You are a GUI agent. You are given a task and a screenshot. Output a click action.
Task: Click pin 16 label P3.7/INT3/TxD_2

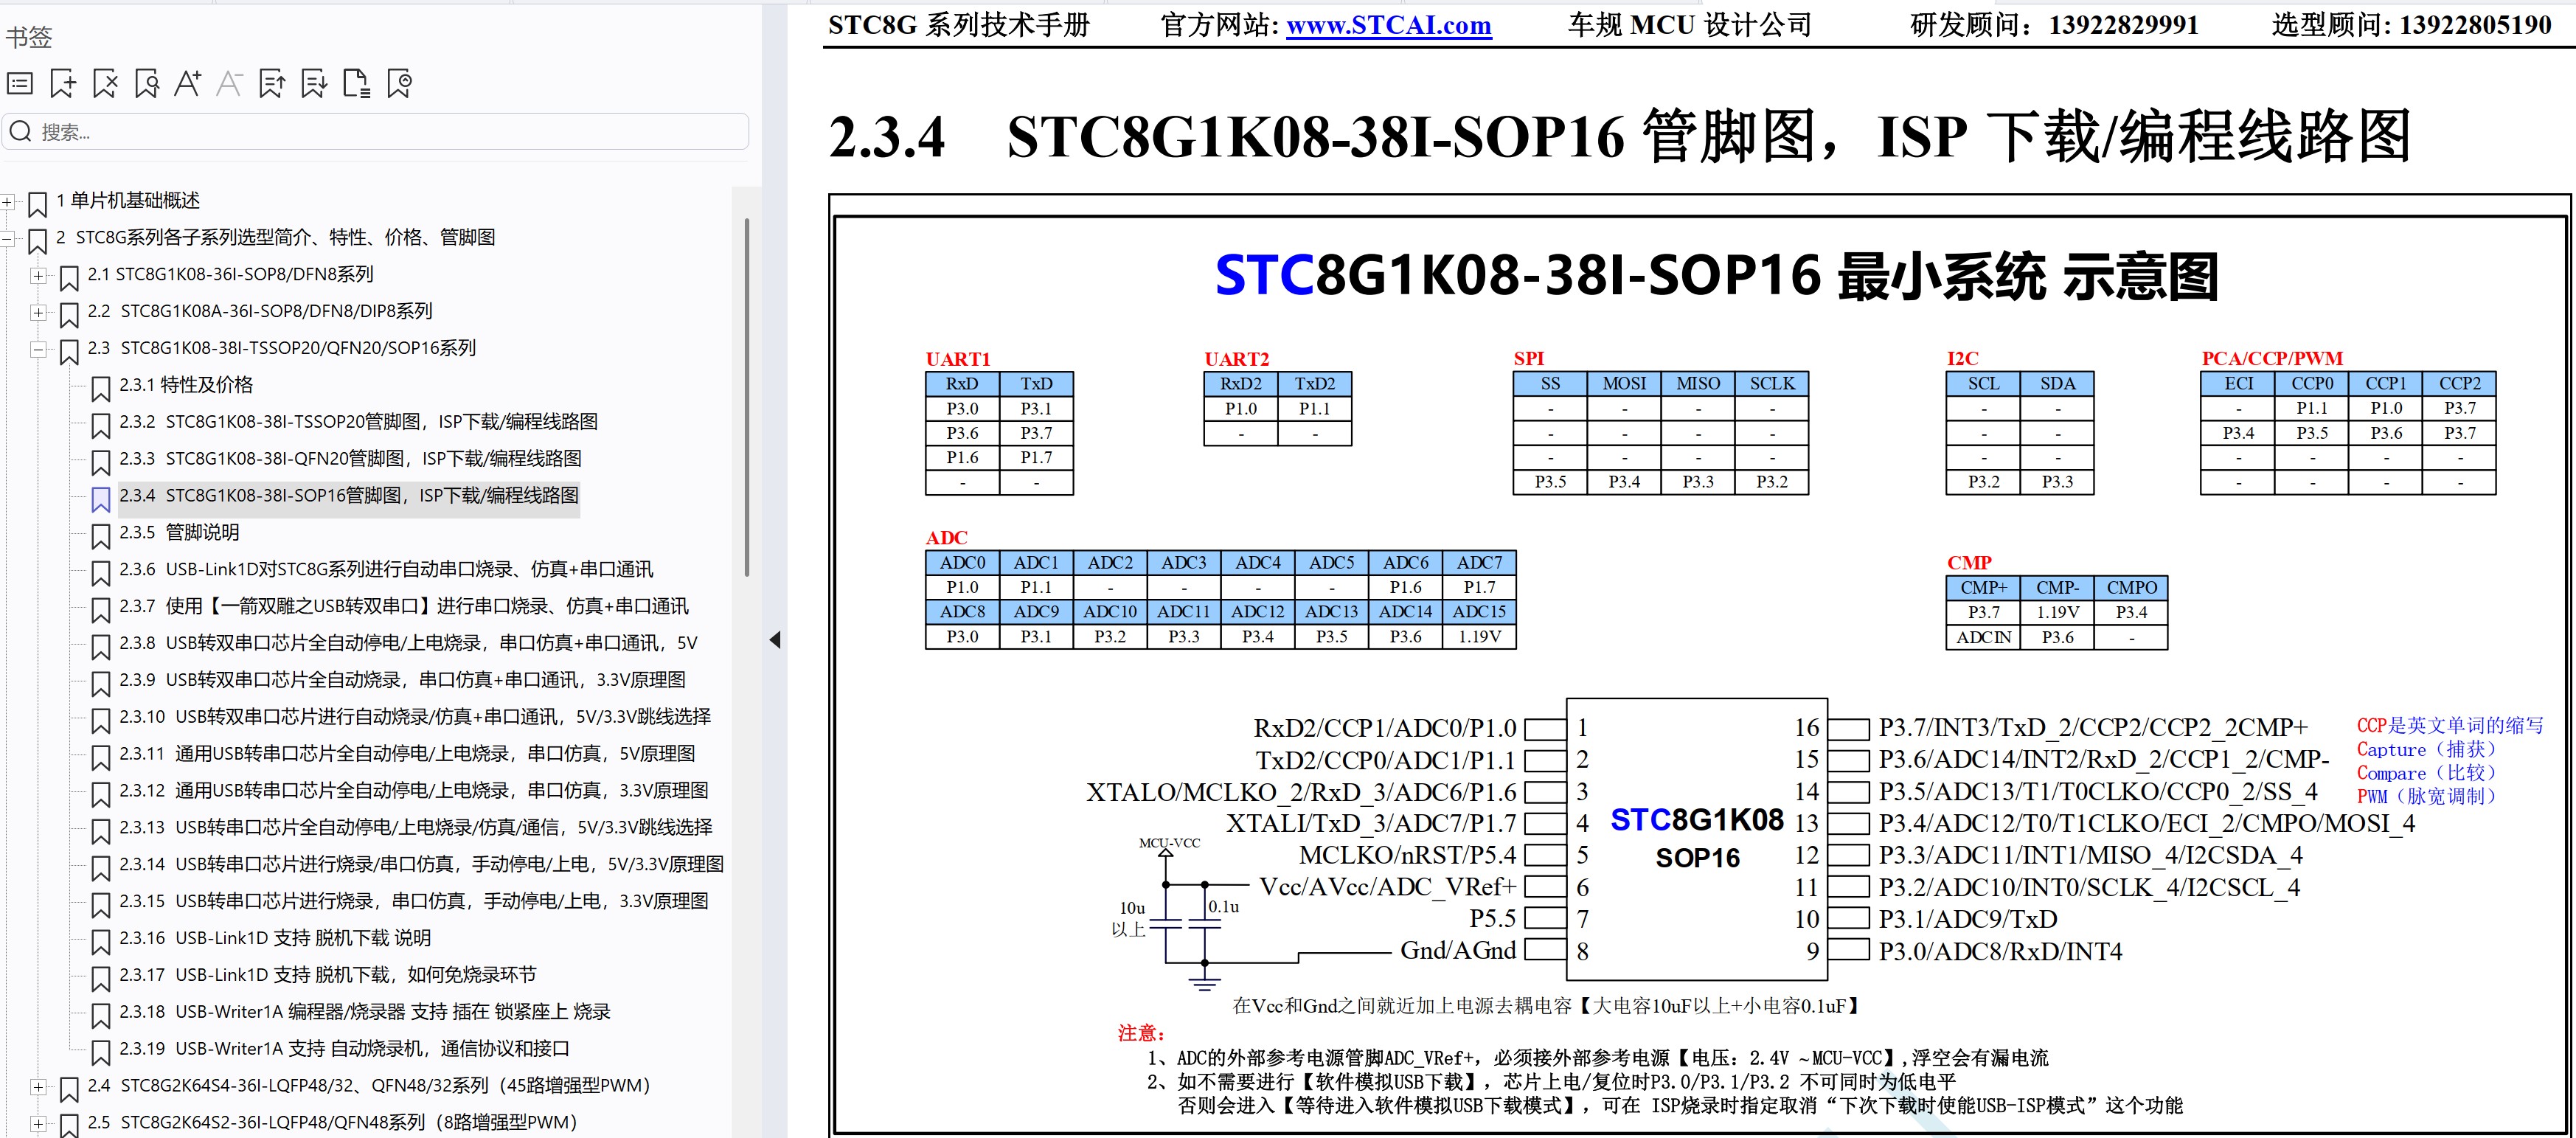coord(2093,727)
